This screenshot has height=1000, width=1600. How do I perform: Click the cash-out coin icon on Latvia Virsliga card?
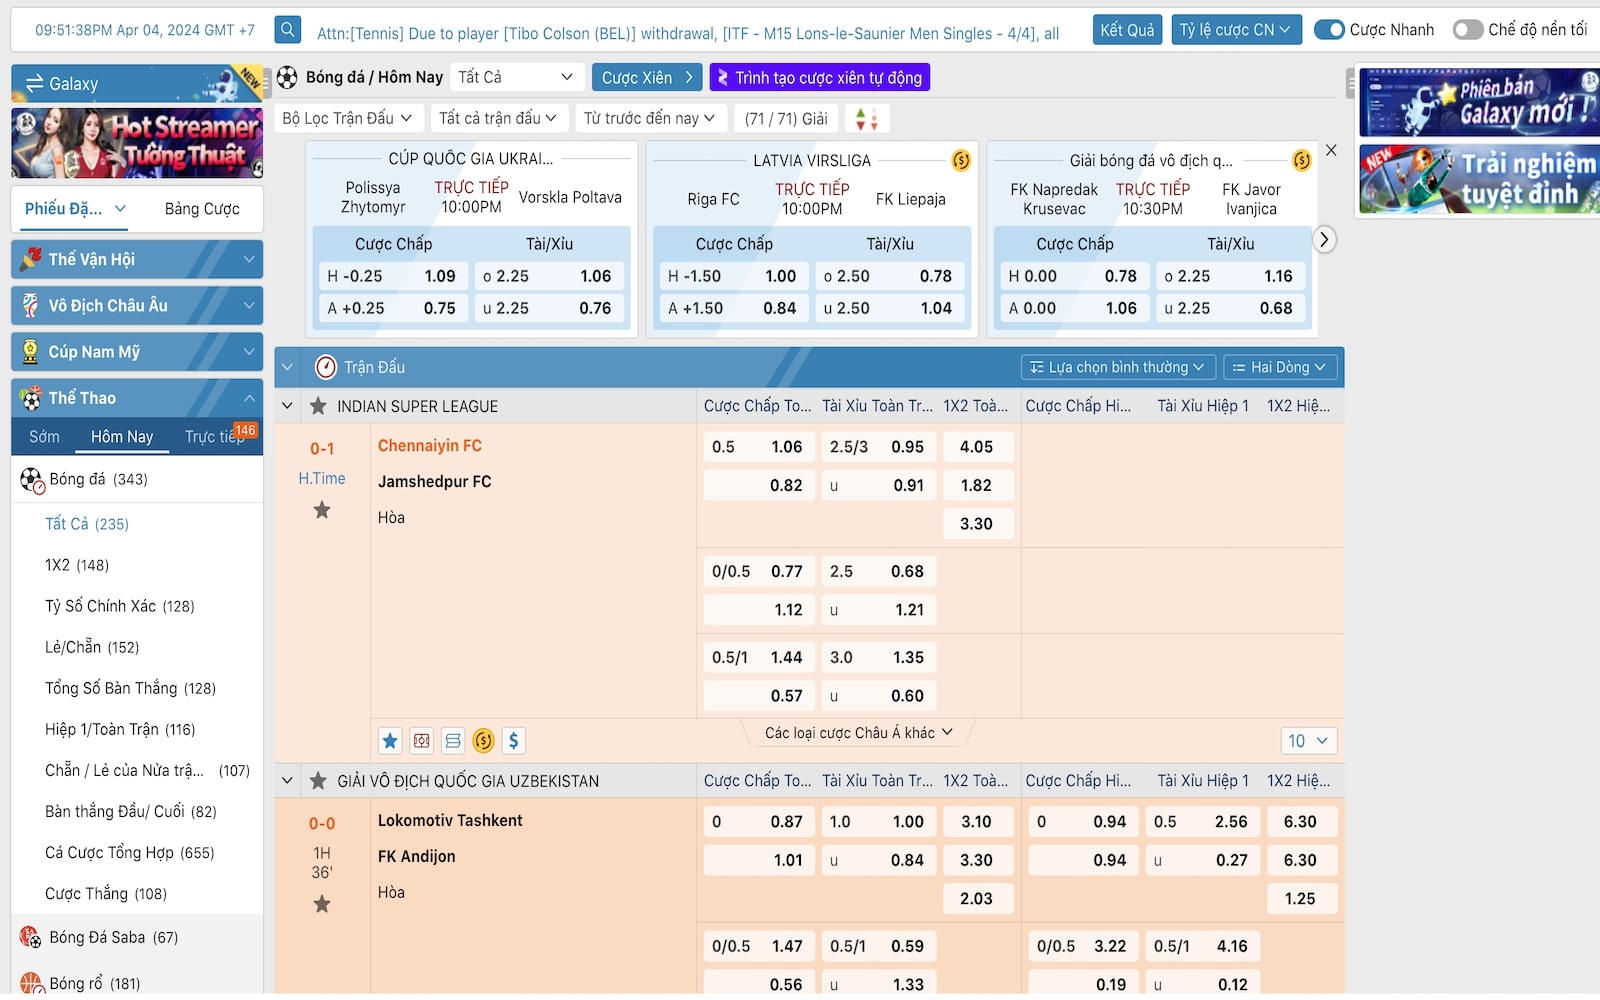[961, 160]
